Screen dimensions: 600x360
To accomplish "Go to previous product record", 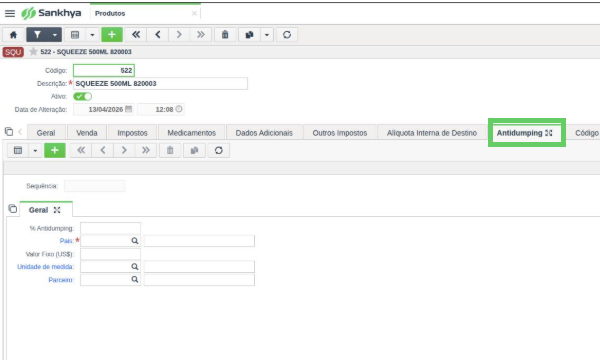I will pyautogui.click(x=158, y=35).
